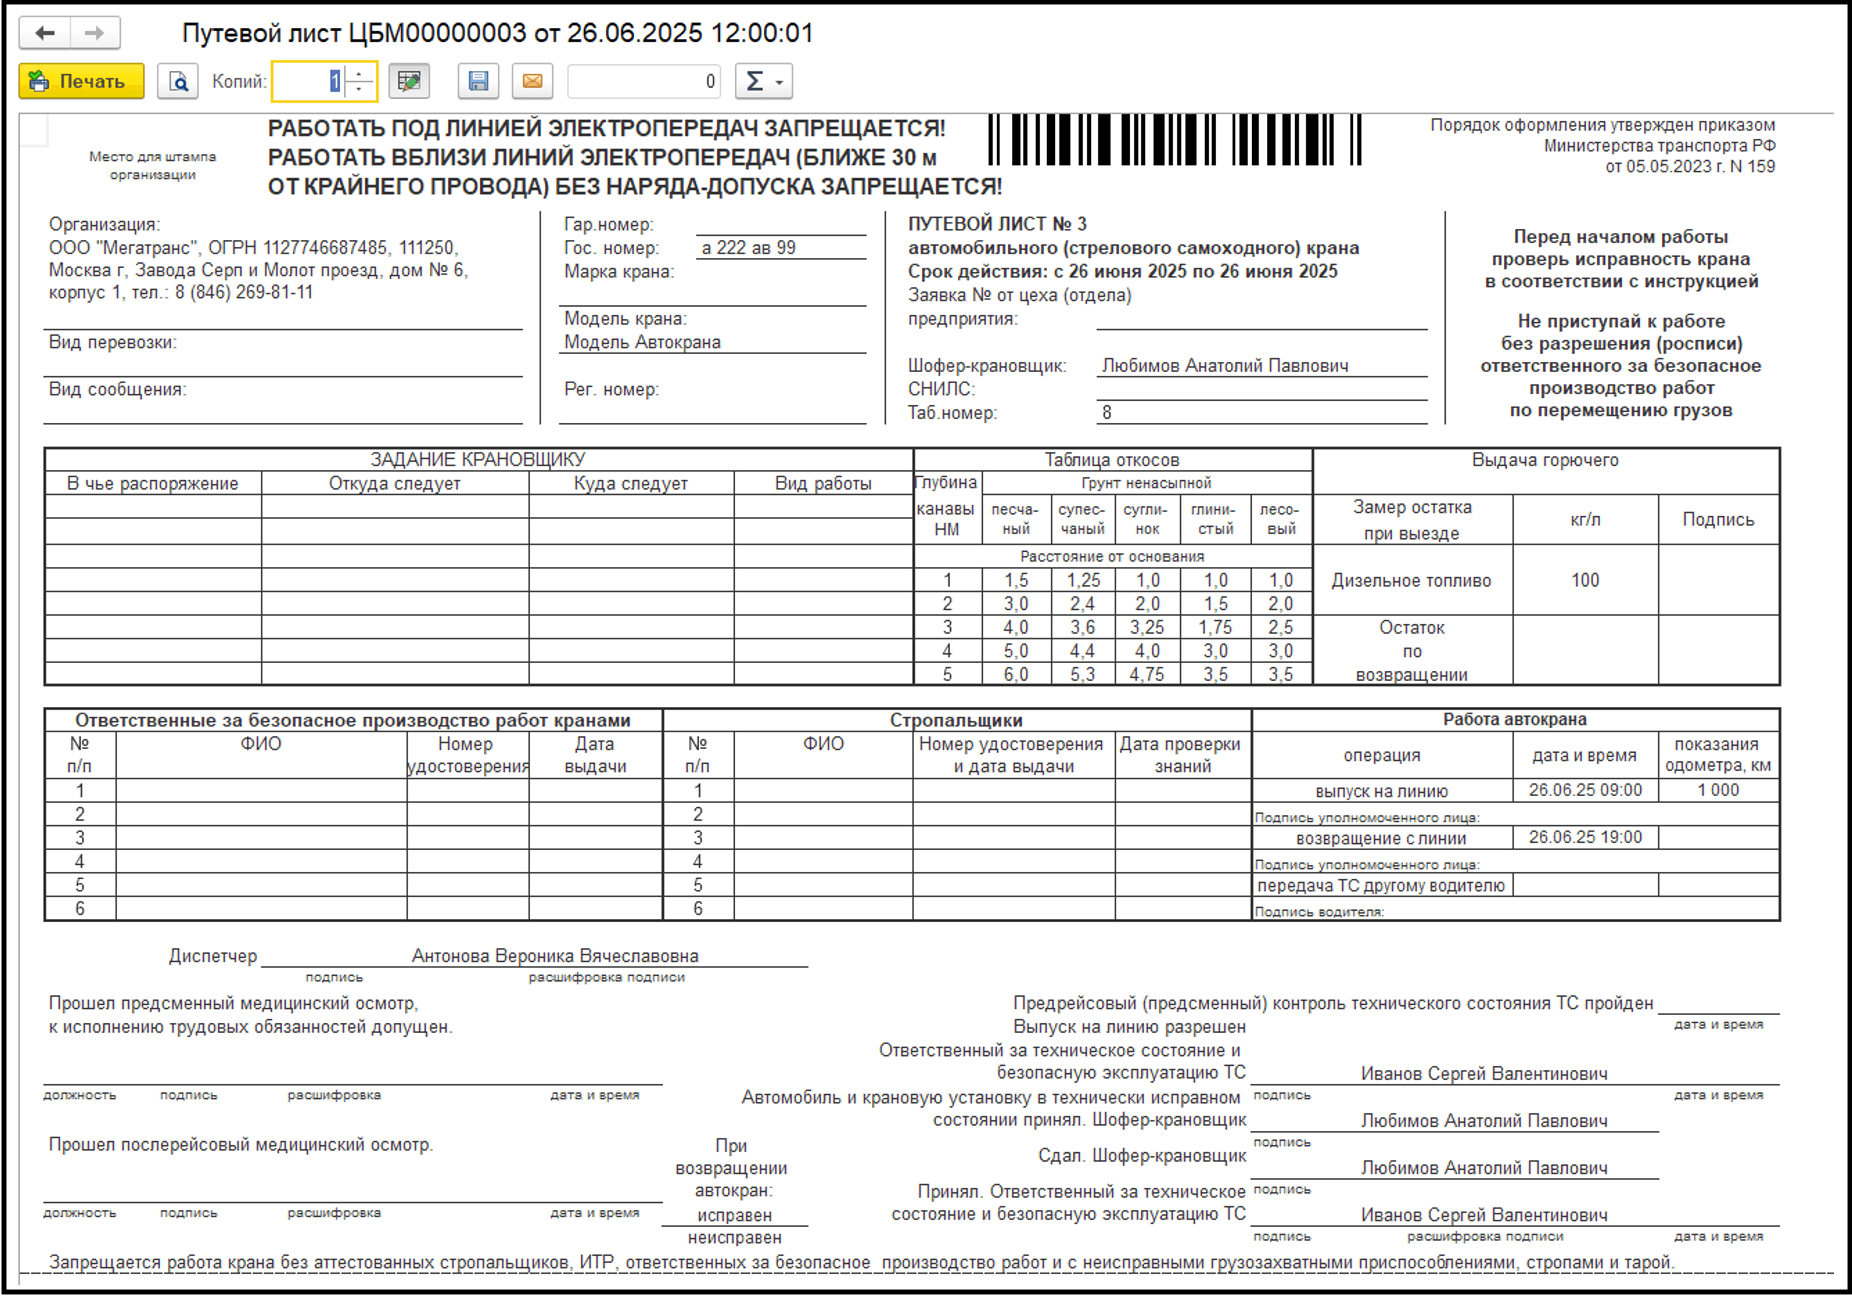Save the document with the floppy disk icon
Screen dimensions: 1852x1296
pyautogui.click(x=478, y=81)
